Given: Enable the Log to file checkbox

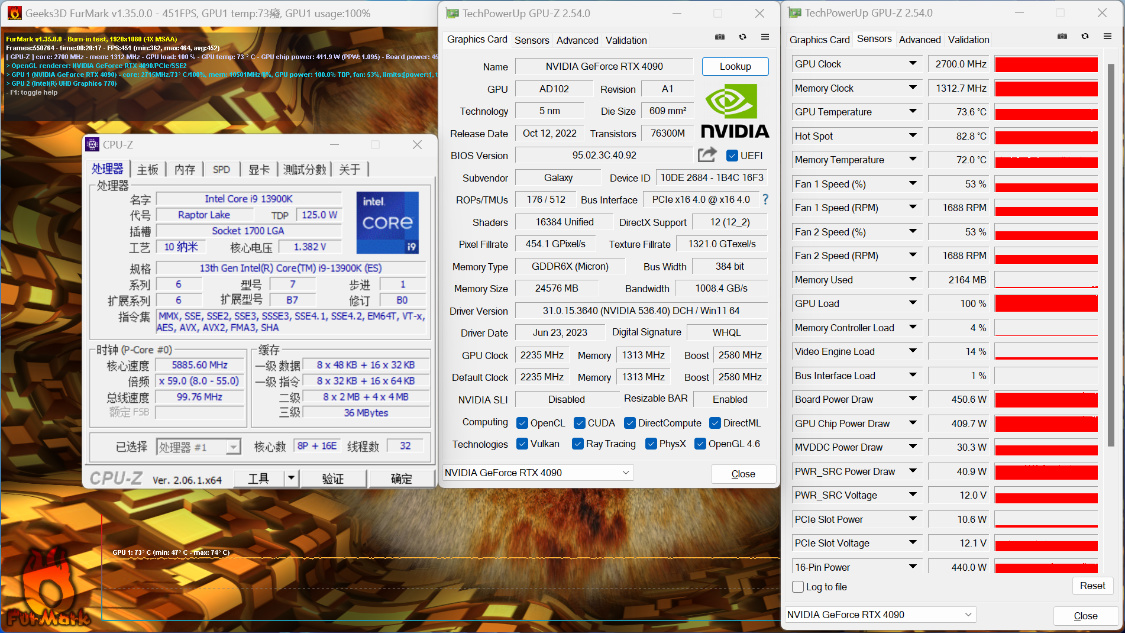Looking at the screenshot, I should (798, 587).
